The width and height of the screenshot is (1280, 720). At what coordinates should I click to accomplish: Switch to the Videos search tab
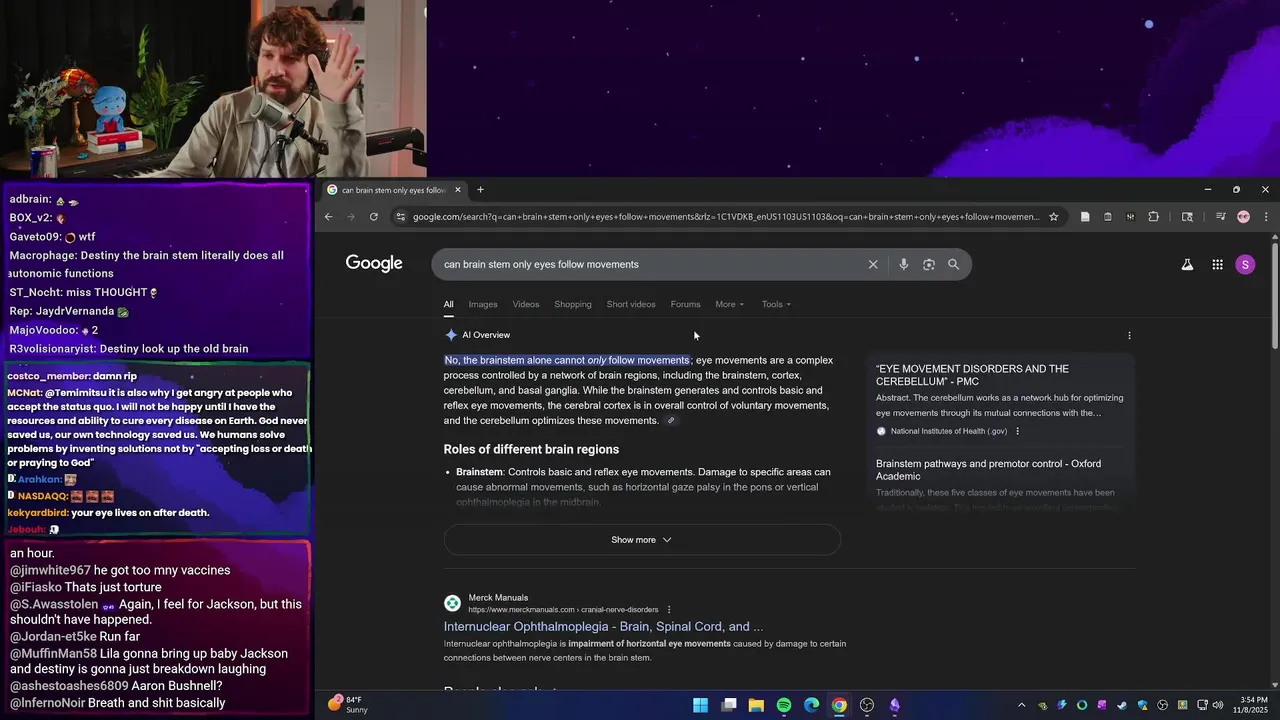[x=526, y=304]
